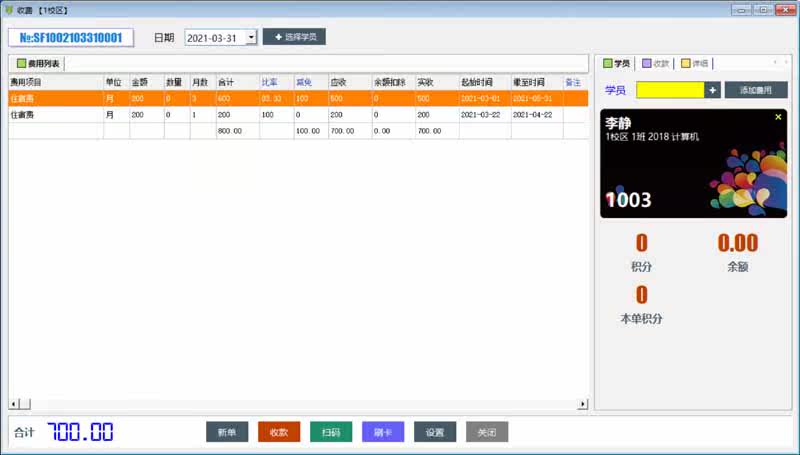Click the horizontal scrollbar right arrow
800x455 pixels.
point(583,405)
